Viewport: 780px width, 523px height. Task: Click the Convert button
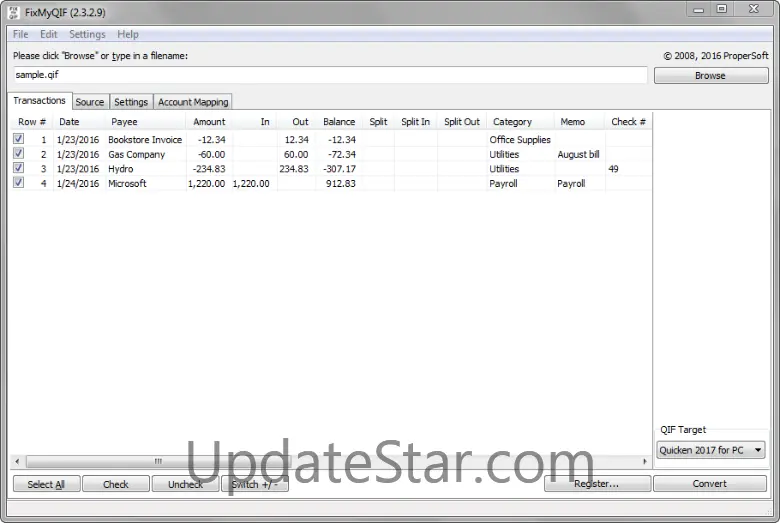pyautogui.click(x=710, y=484)
